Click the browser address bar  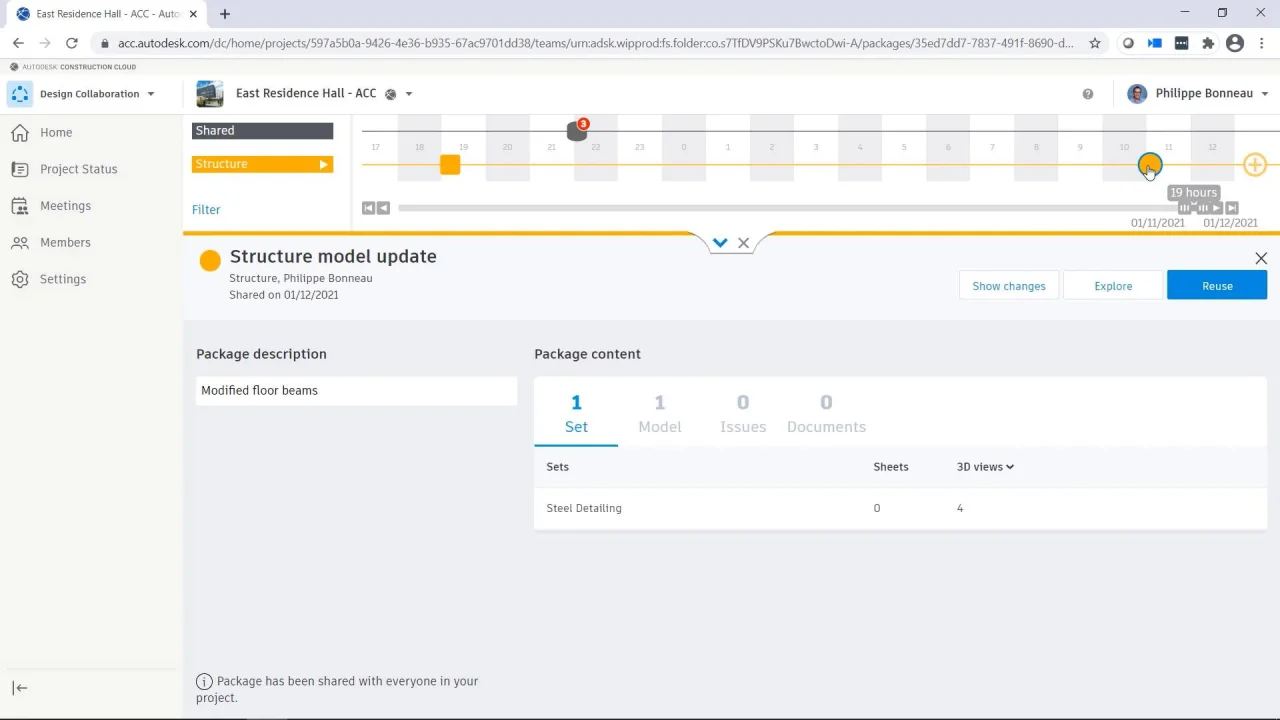594,43
